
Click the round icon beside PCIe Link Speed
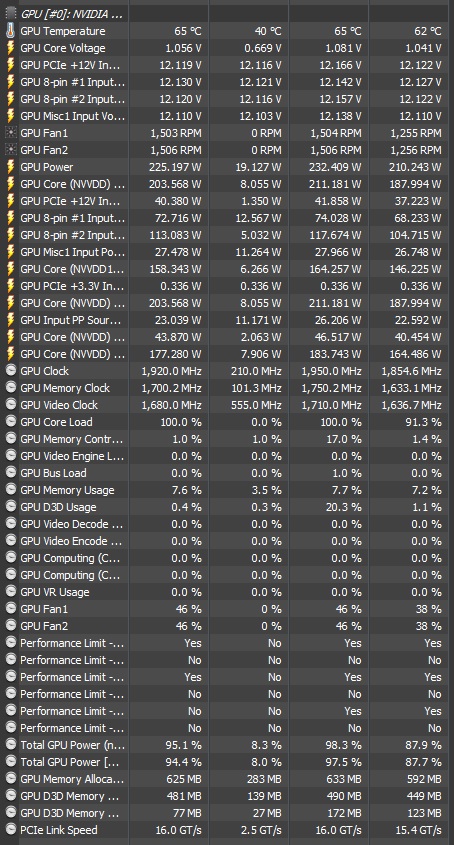point(11,830)
